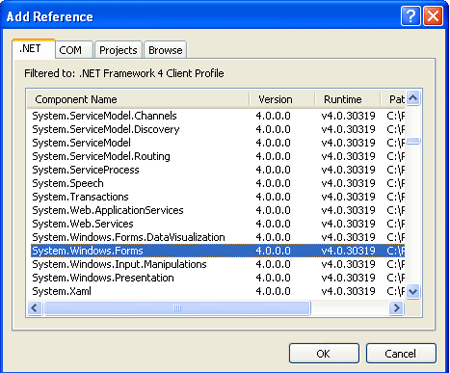Click the vertical scrollbar thumb

click(x=413, y=141)
